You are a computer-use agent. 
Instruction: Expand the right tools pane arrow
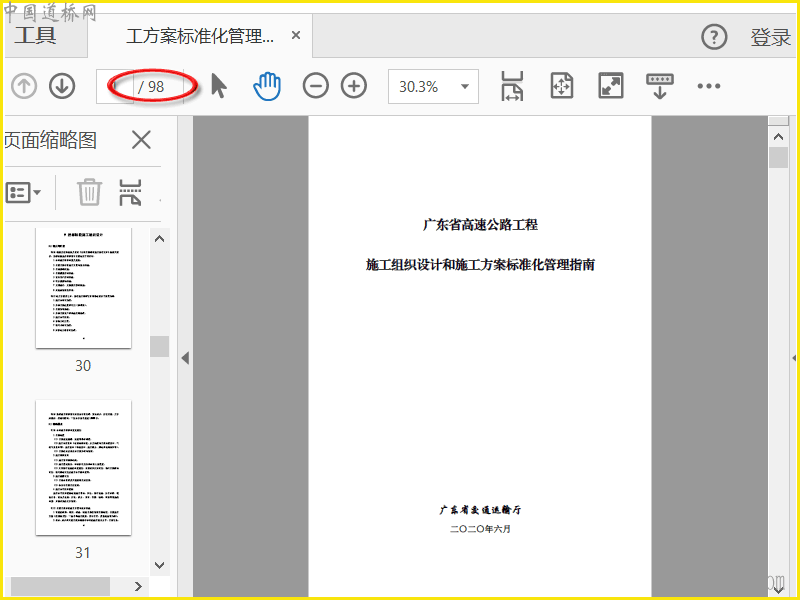(795, 358)
